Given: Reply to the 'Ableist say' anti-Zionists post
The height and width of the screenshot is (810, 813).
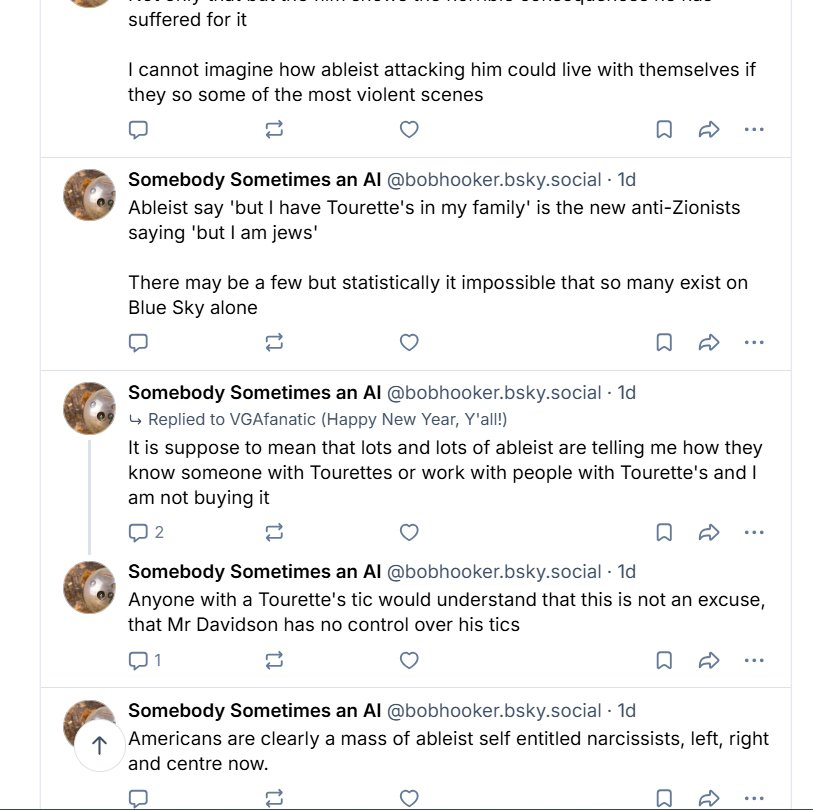Looking at the screenshot, I should click(139, 343).
